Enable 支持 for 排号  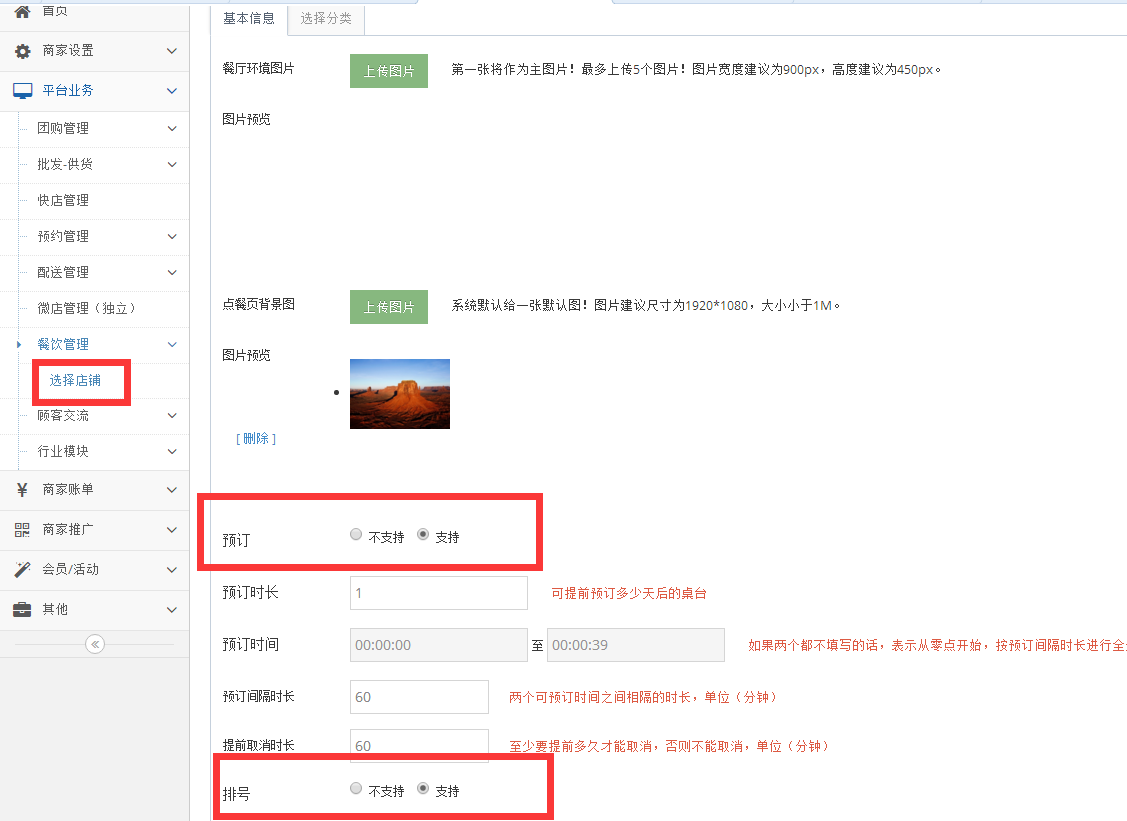(x=424, y=789)
